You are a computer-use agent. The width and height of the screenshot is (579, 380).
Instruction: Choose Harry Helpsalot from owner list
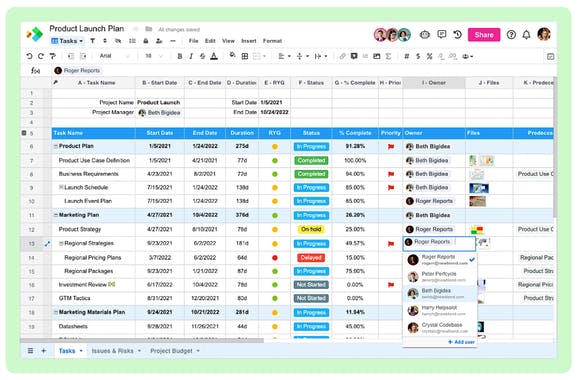pyautogui.click(x=439, y=311)
